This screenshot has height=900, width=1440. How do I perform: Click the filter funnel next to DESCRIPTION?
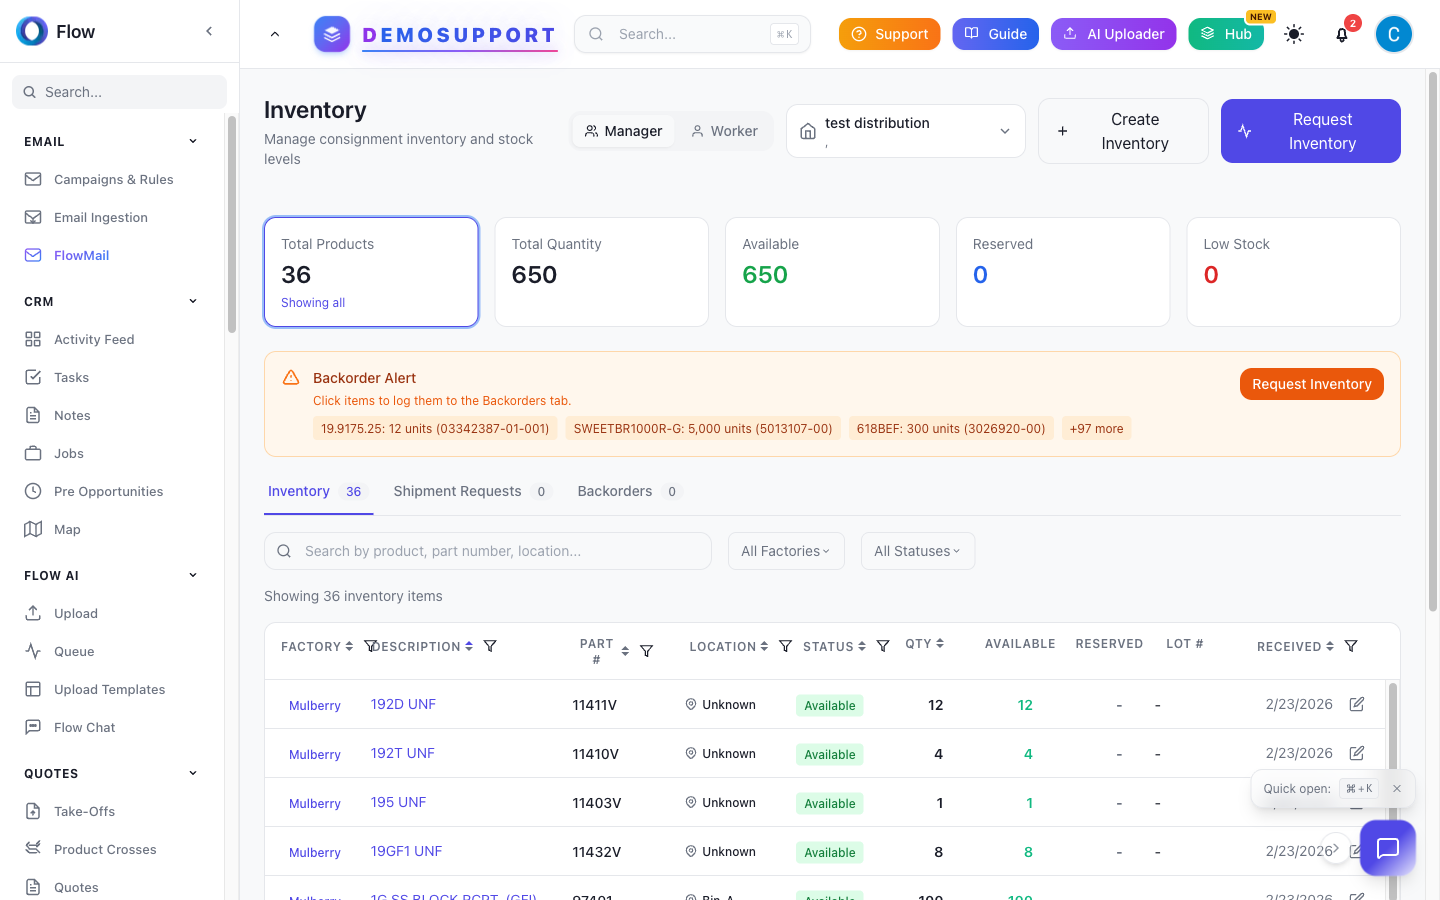click(x=490, y=646)
